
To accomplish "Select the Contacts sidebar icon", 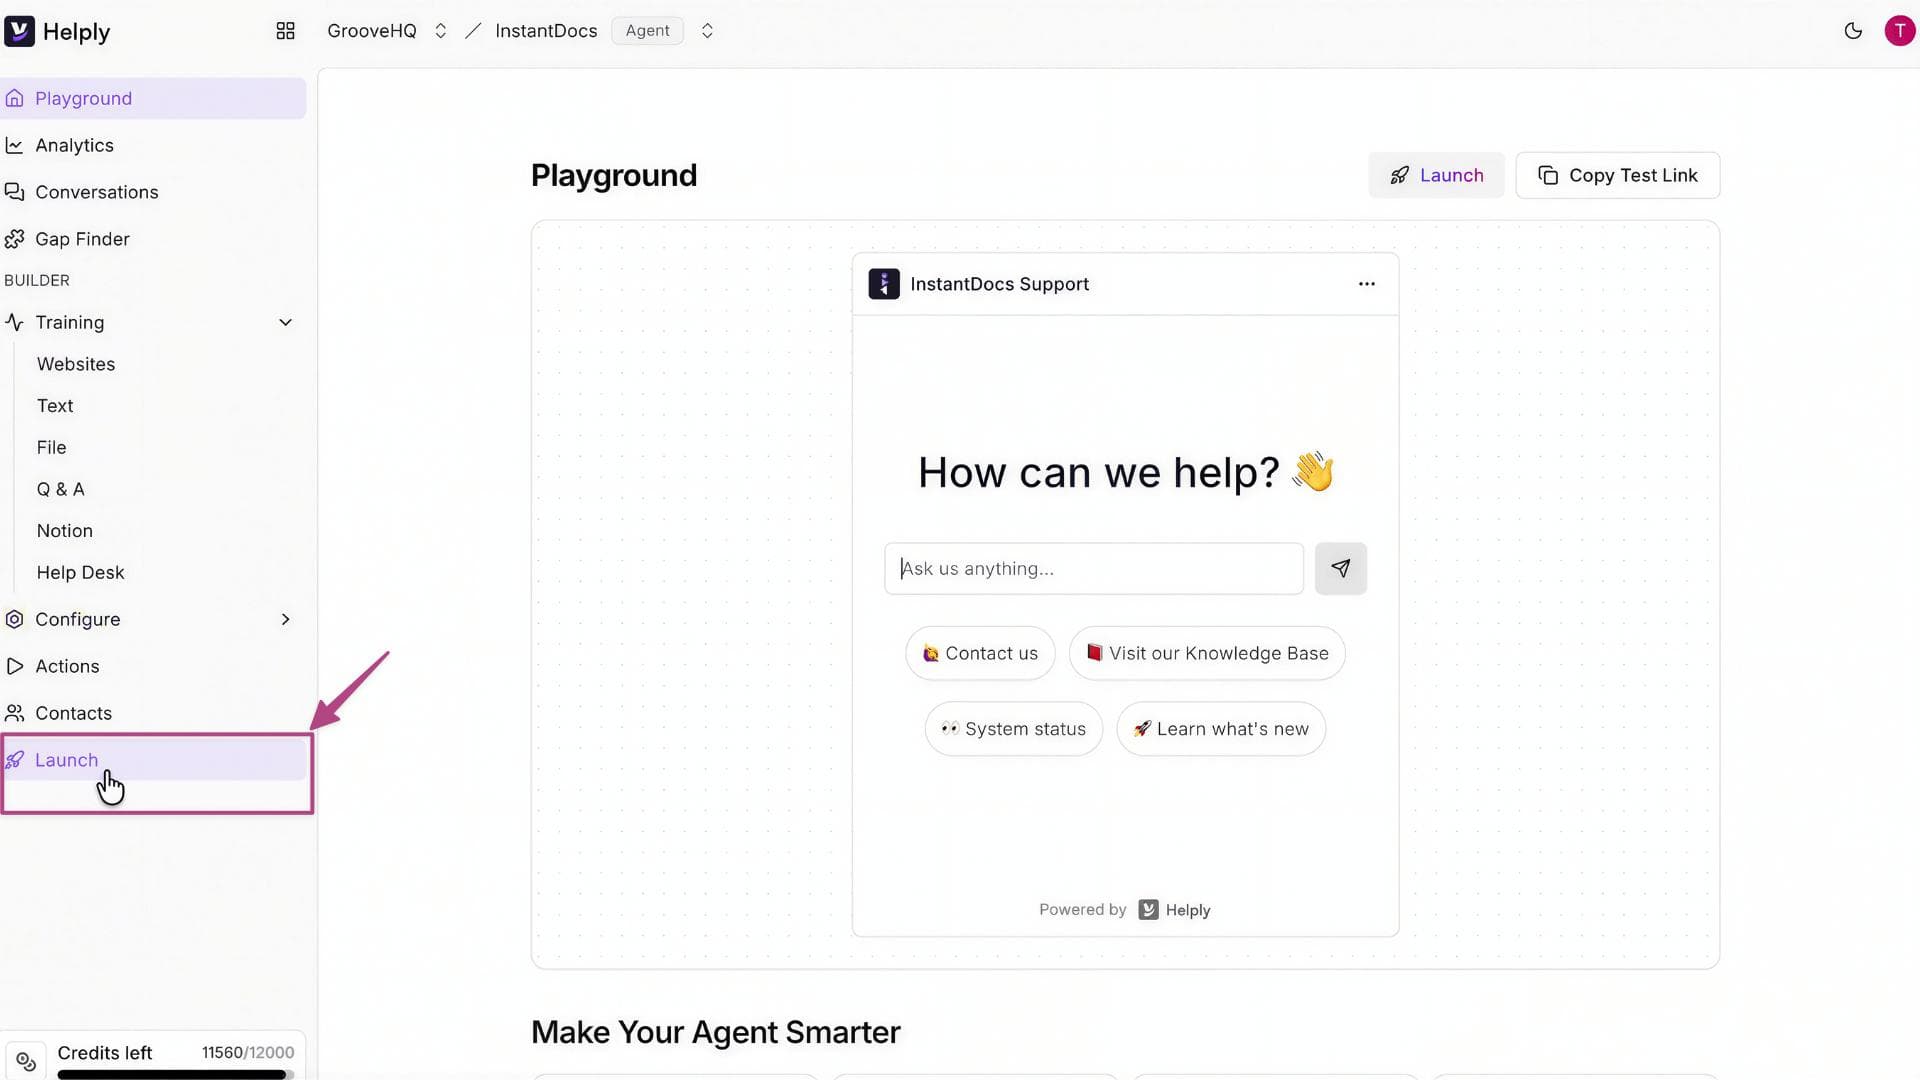I will (14, 712).
